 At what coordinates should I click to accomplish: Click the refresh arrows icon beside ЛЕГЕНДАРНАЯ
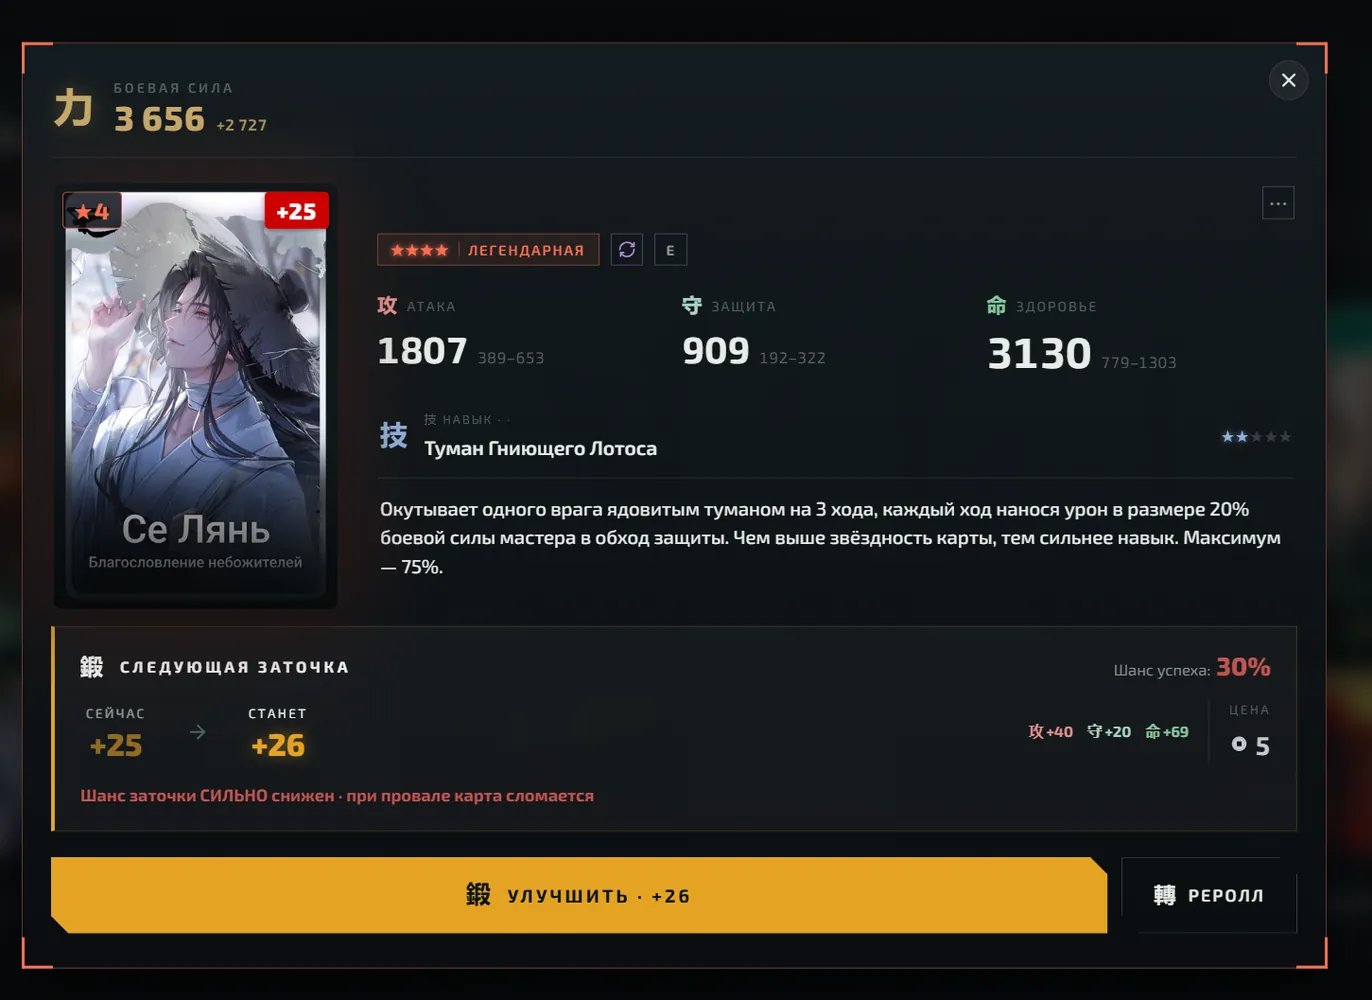click(x=627, y=250)
